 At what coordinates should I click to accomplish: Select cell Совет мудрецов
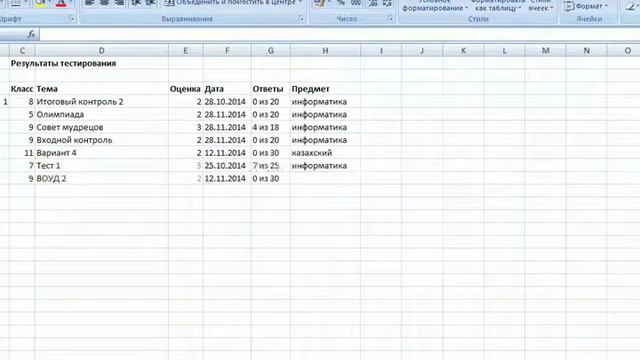tap(102, 127)
